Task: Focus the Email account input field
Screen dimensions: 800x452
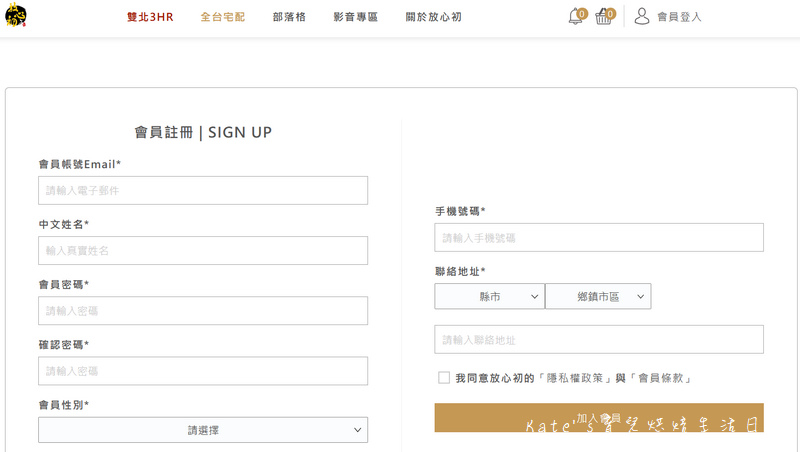Action: [x=203, y=190]
